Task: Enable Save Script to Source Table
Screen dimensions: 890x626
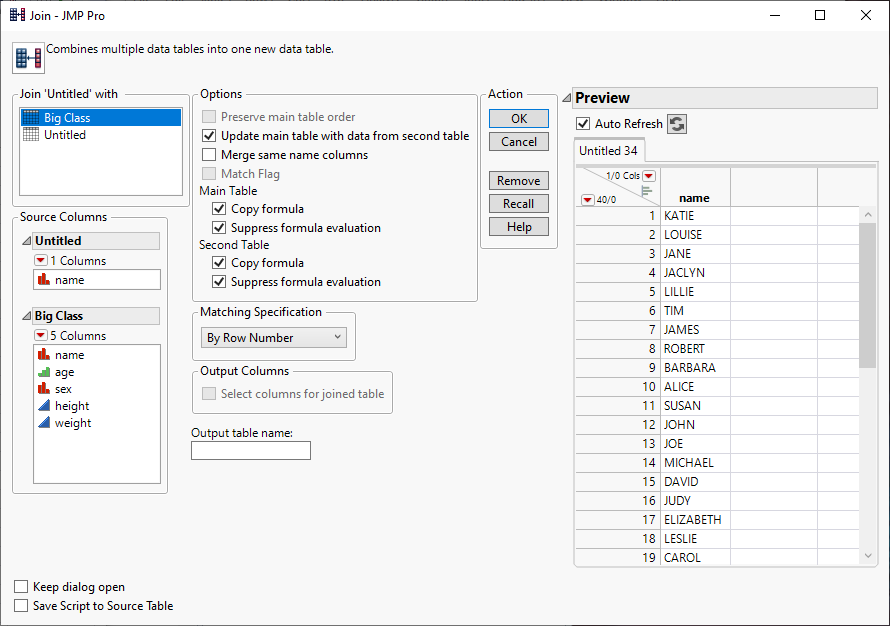Action: pos(21,606)
